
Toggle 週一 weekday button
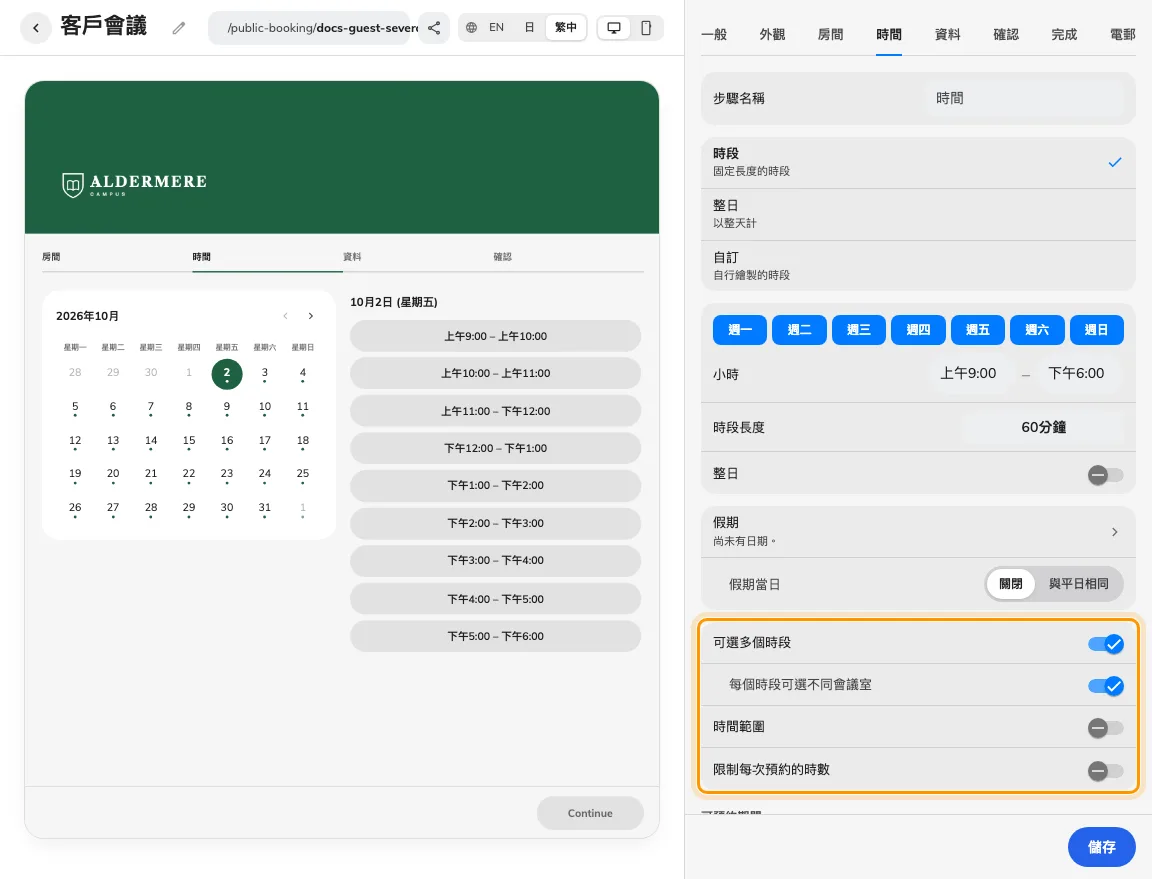[x=740, y=330]
